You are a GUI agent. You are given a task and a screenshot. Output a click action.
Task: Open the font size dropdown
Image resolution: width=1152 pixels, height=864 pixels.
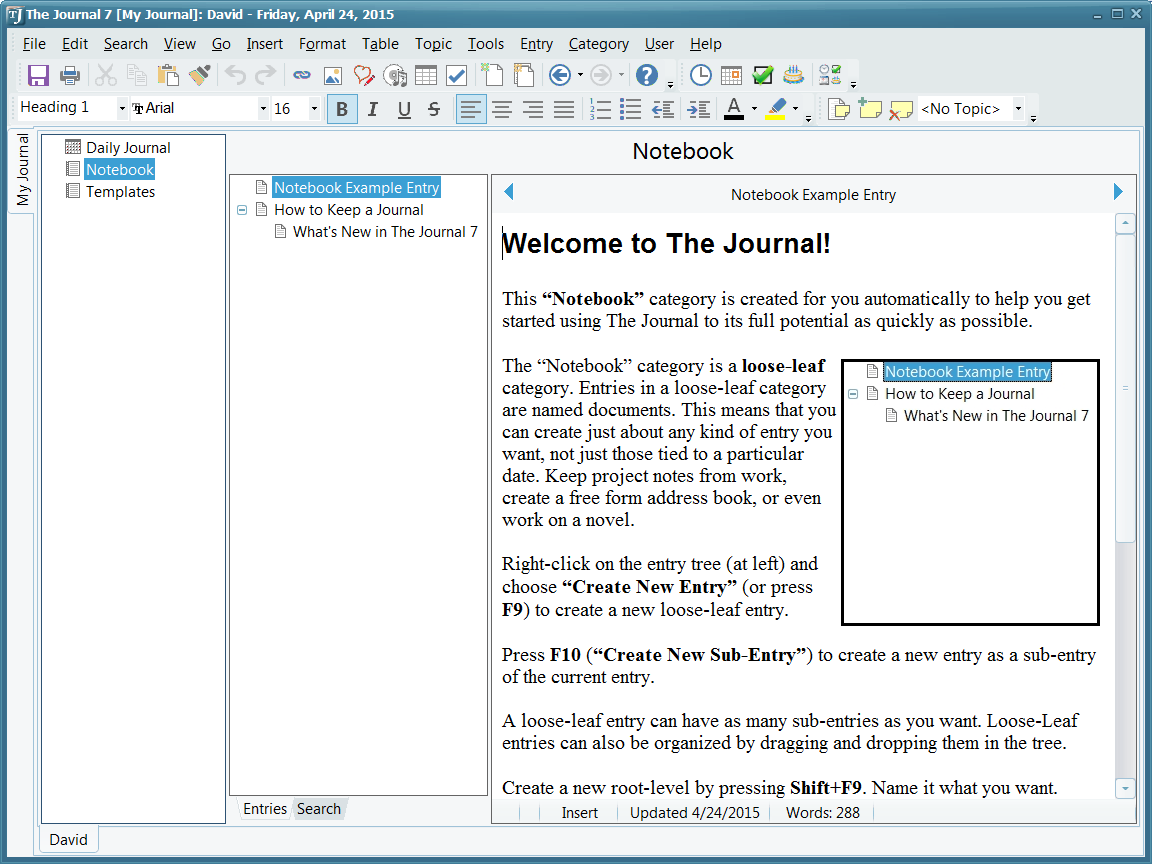[314, 109]
